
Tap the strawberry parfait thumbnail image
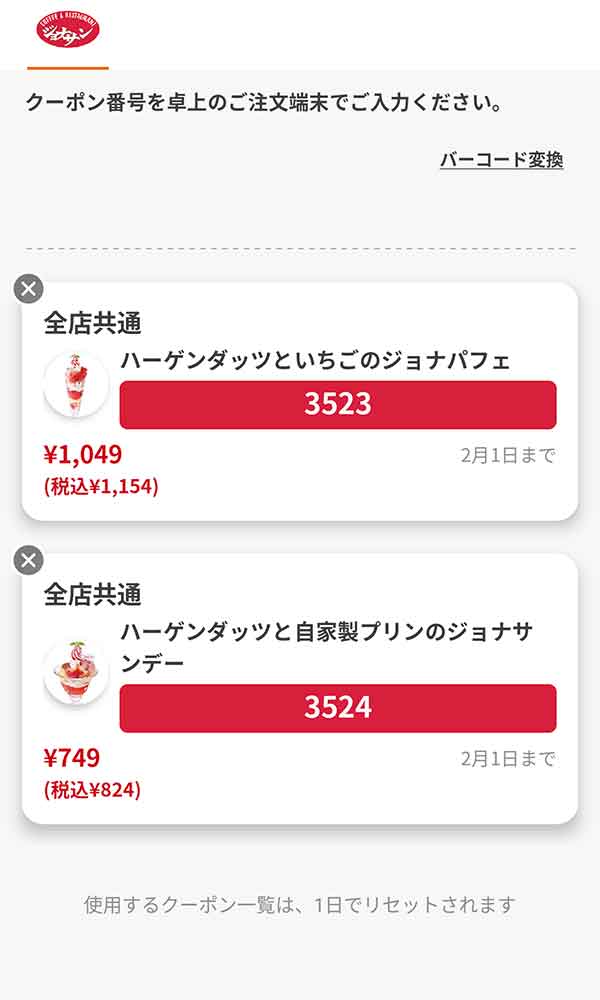coord(76,385)
